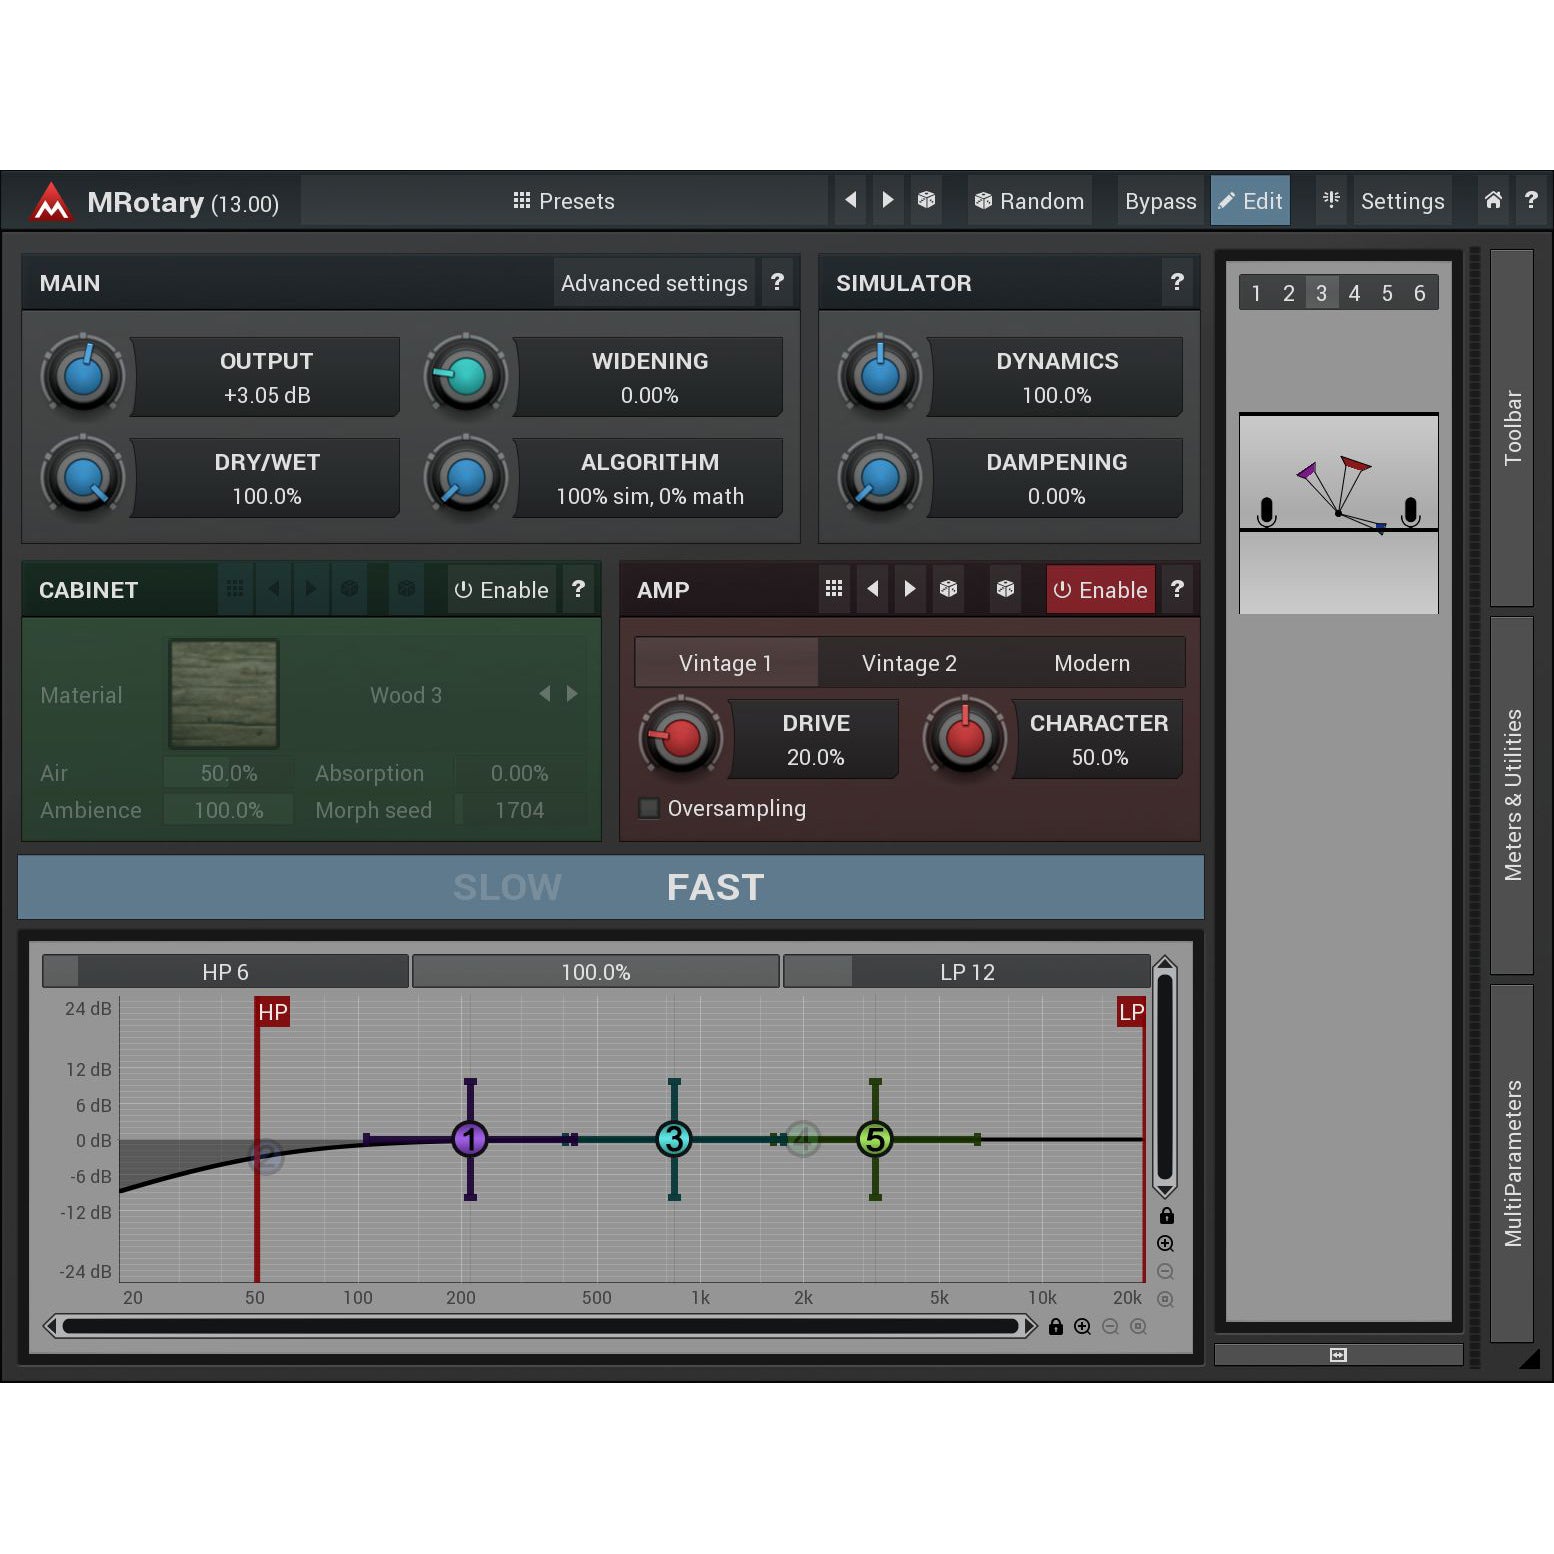Open Advanced settings in MAIN panel
This screenshot has height=1554, width=1554.
tap(654, 283)
